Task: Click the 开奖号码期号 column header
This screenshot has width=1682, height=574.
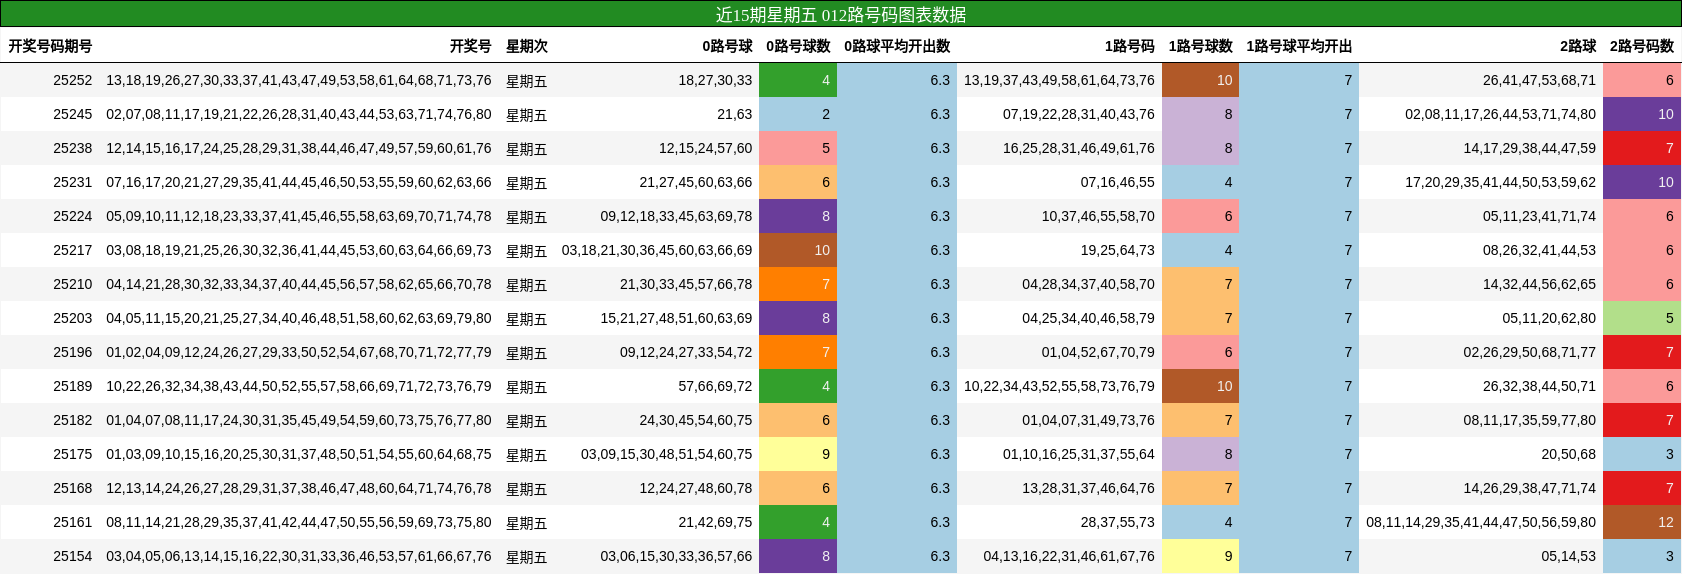Action: [50, 46]
